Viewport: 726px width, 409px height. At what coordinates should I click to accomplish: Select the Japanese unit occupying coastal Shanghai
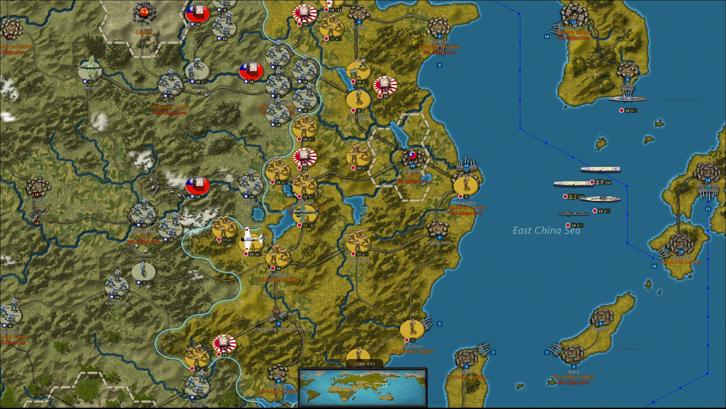tap(466, 185)
